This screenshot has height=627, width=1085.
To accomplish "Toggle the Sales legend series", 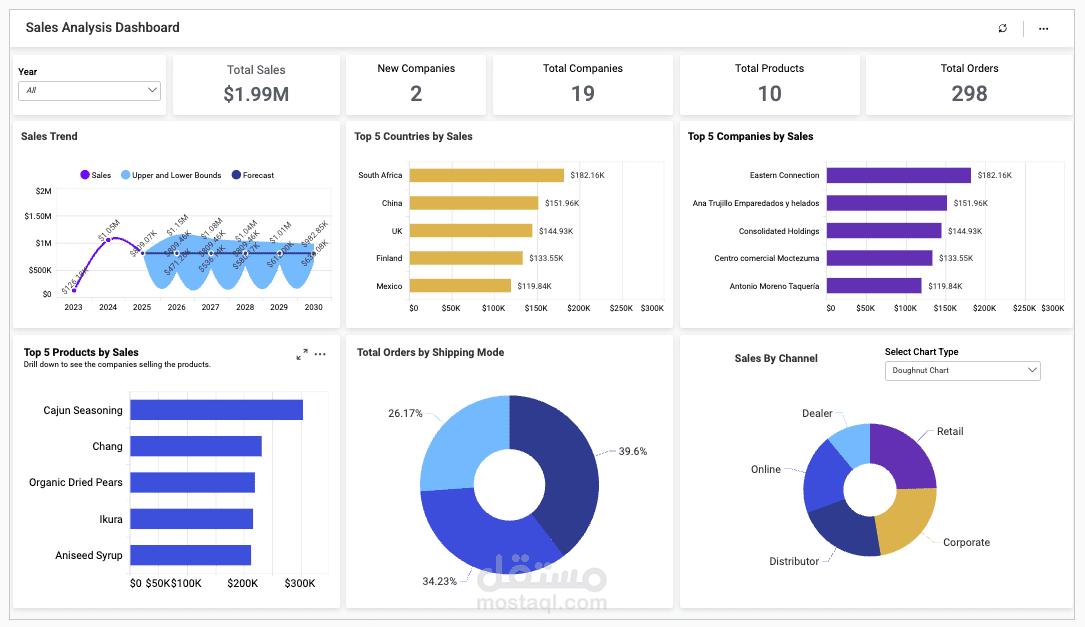I will click(95, 175).
